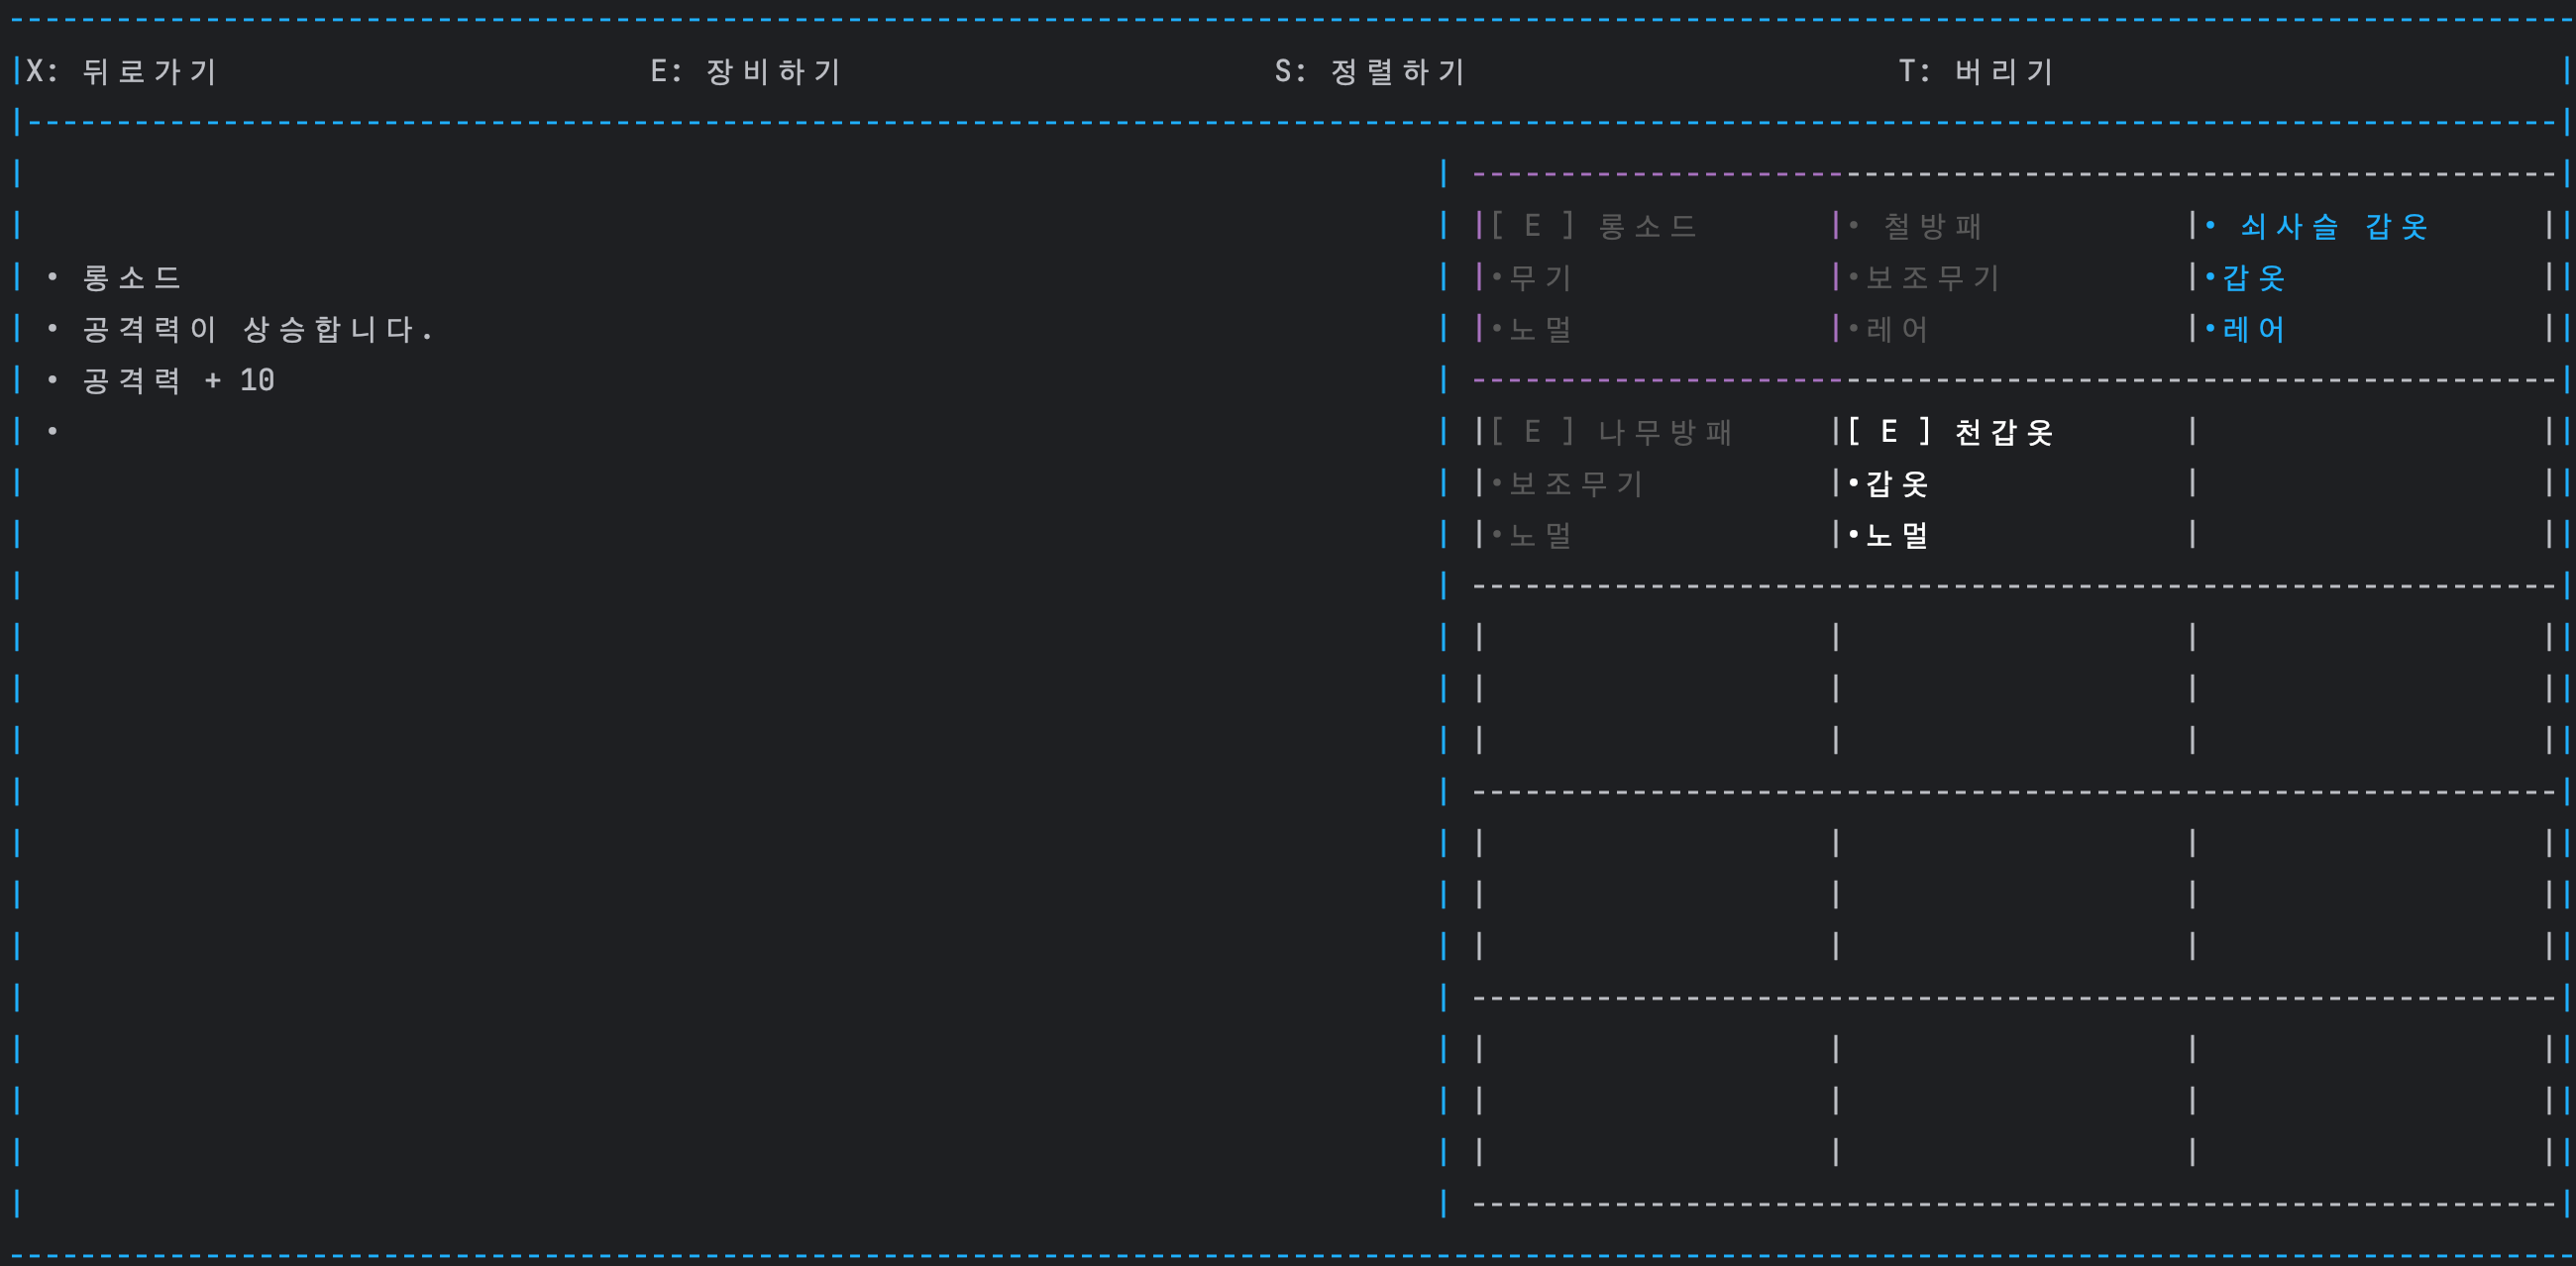Toggle the [E] marker on 나무방패
Viewport: 2576px width, 1266px height.
[x=1532, y=432]
